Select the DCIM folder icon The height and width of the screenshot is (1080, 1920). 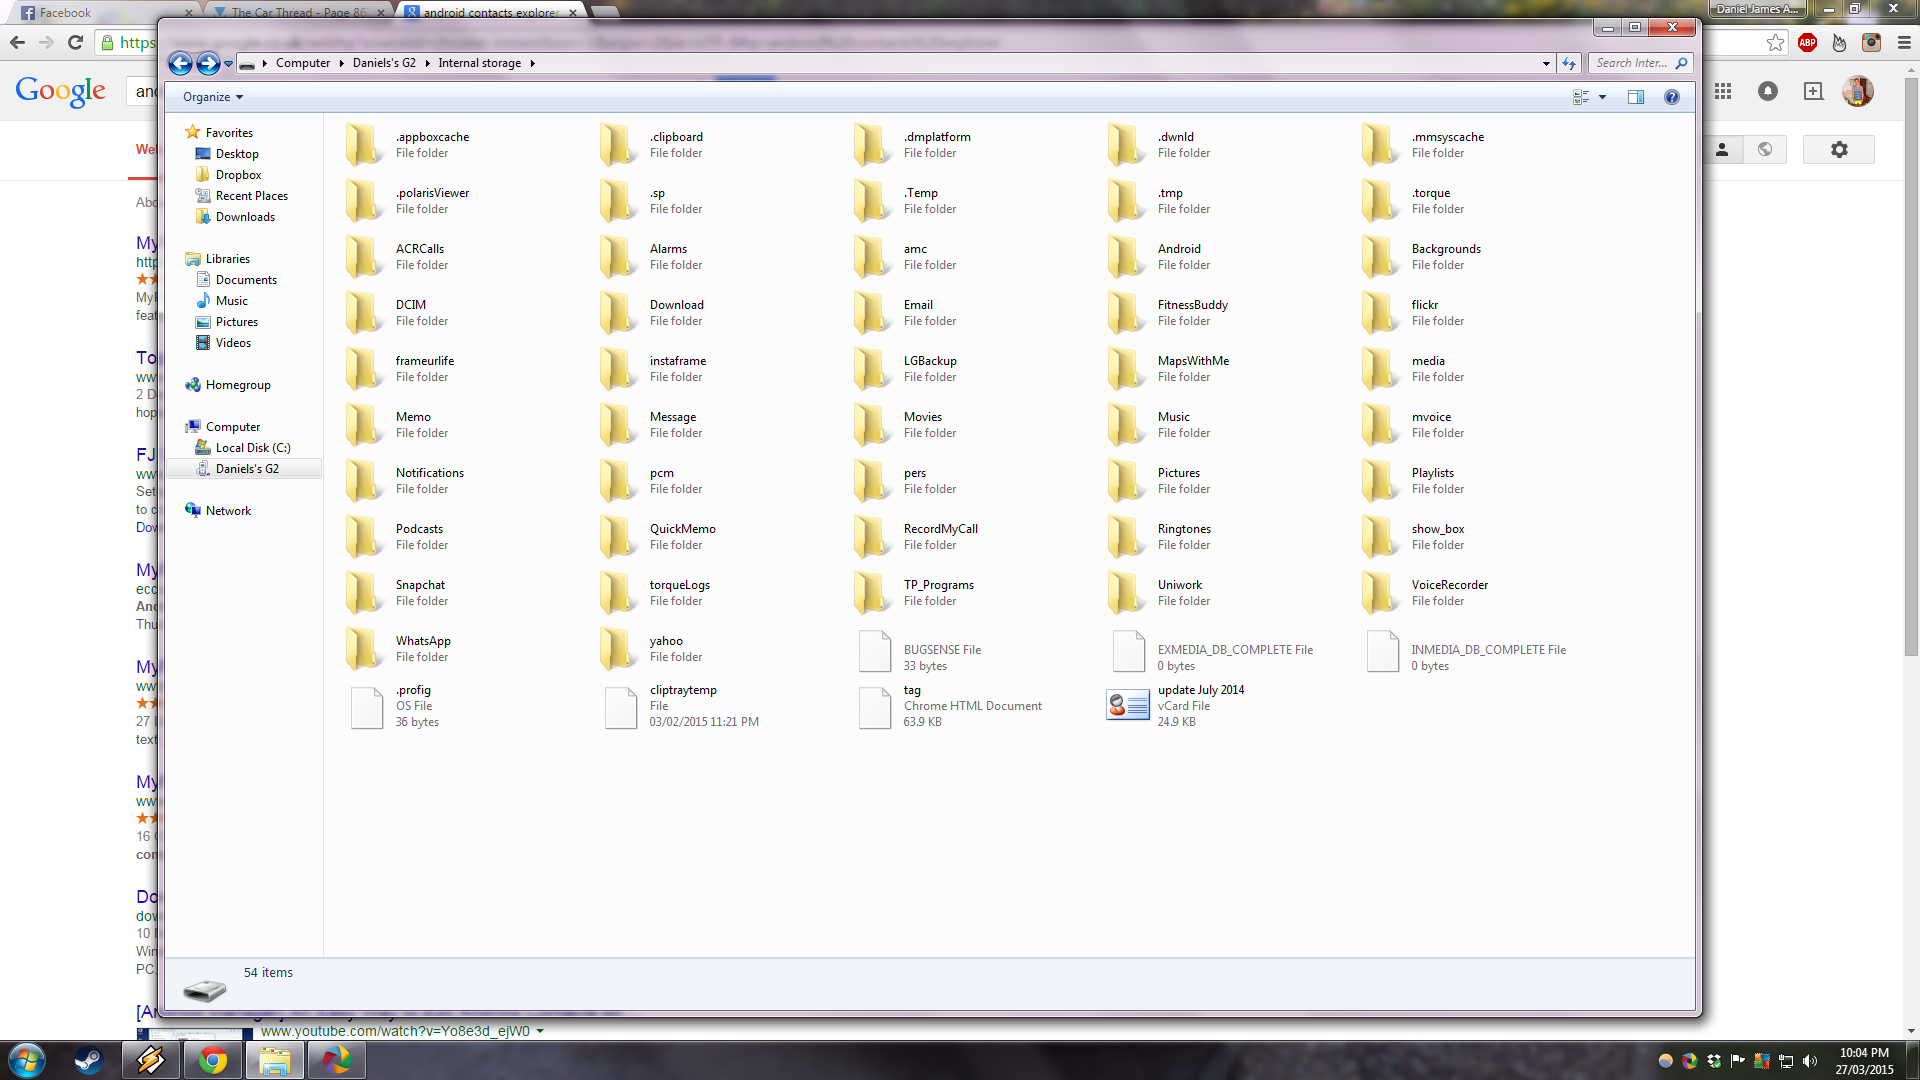point(365,313)
